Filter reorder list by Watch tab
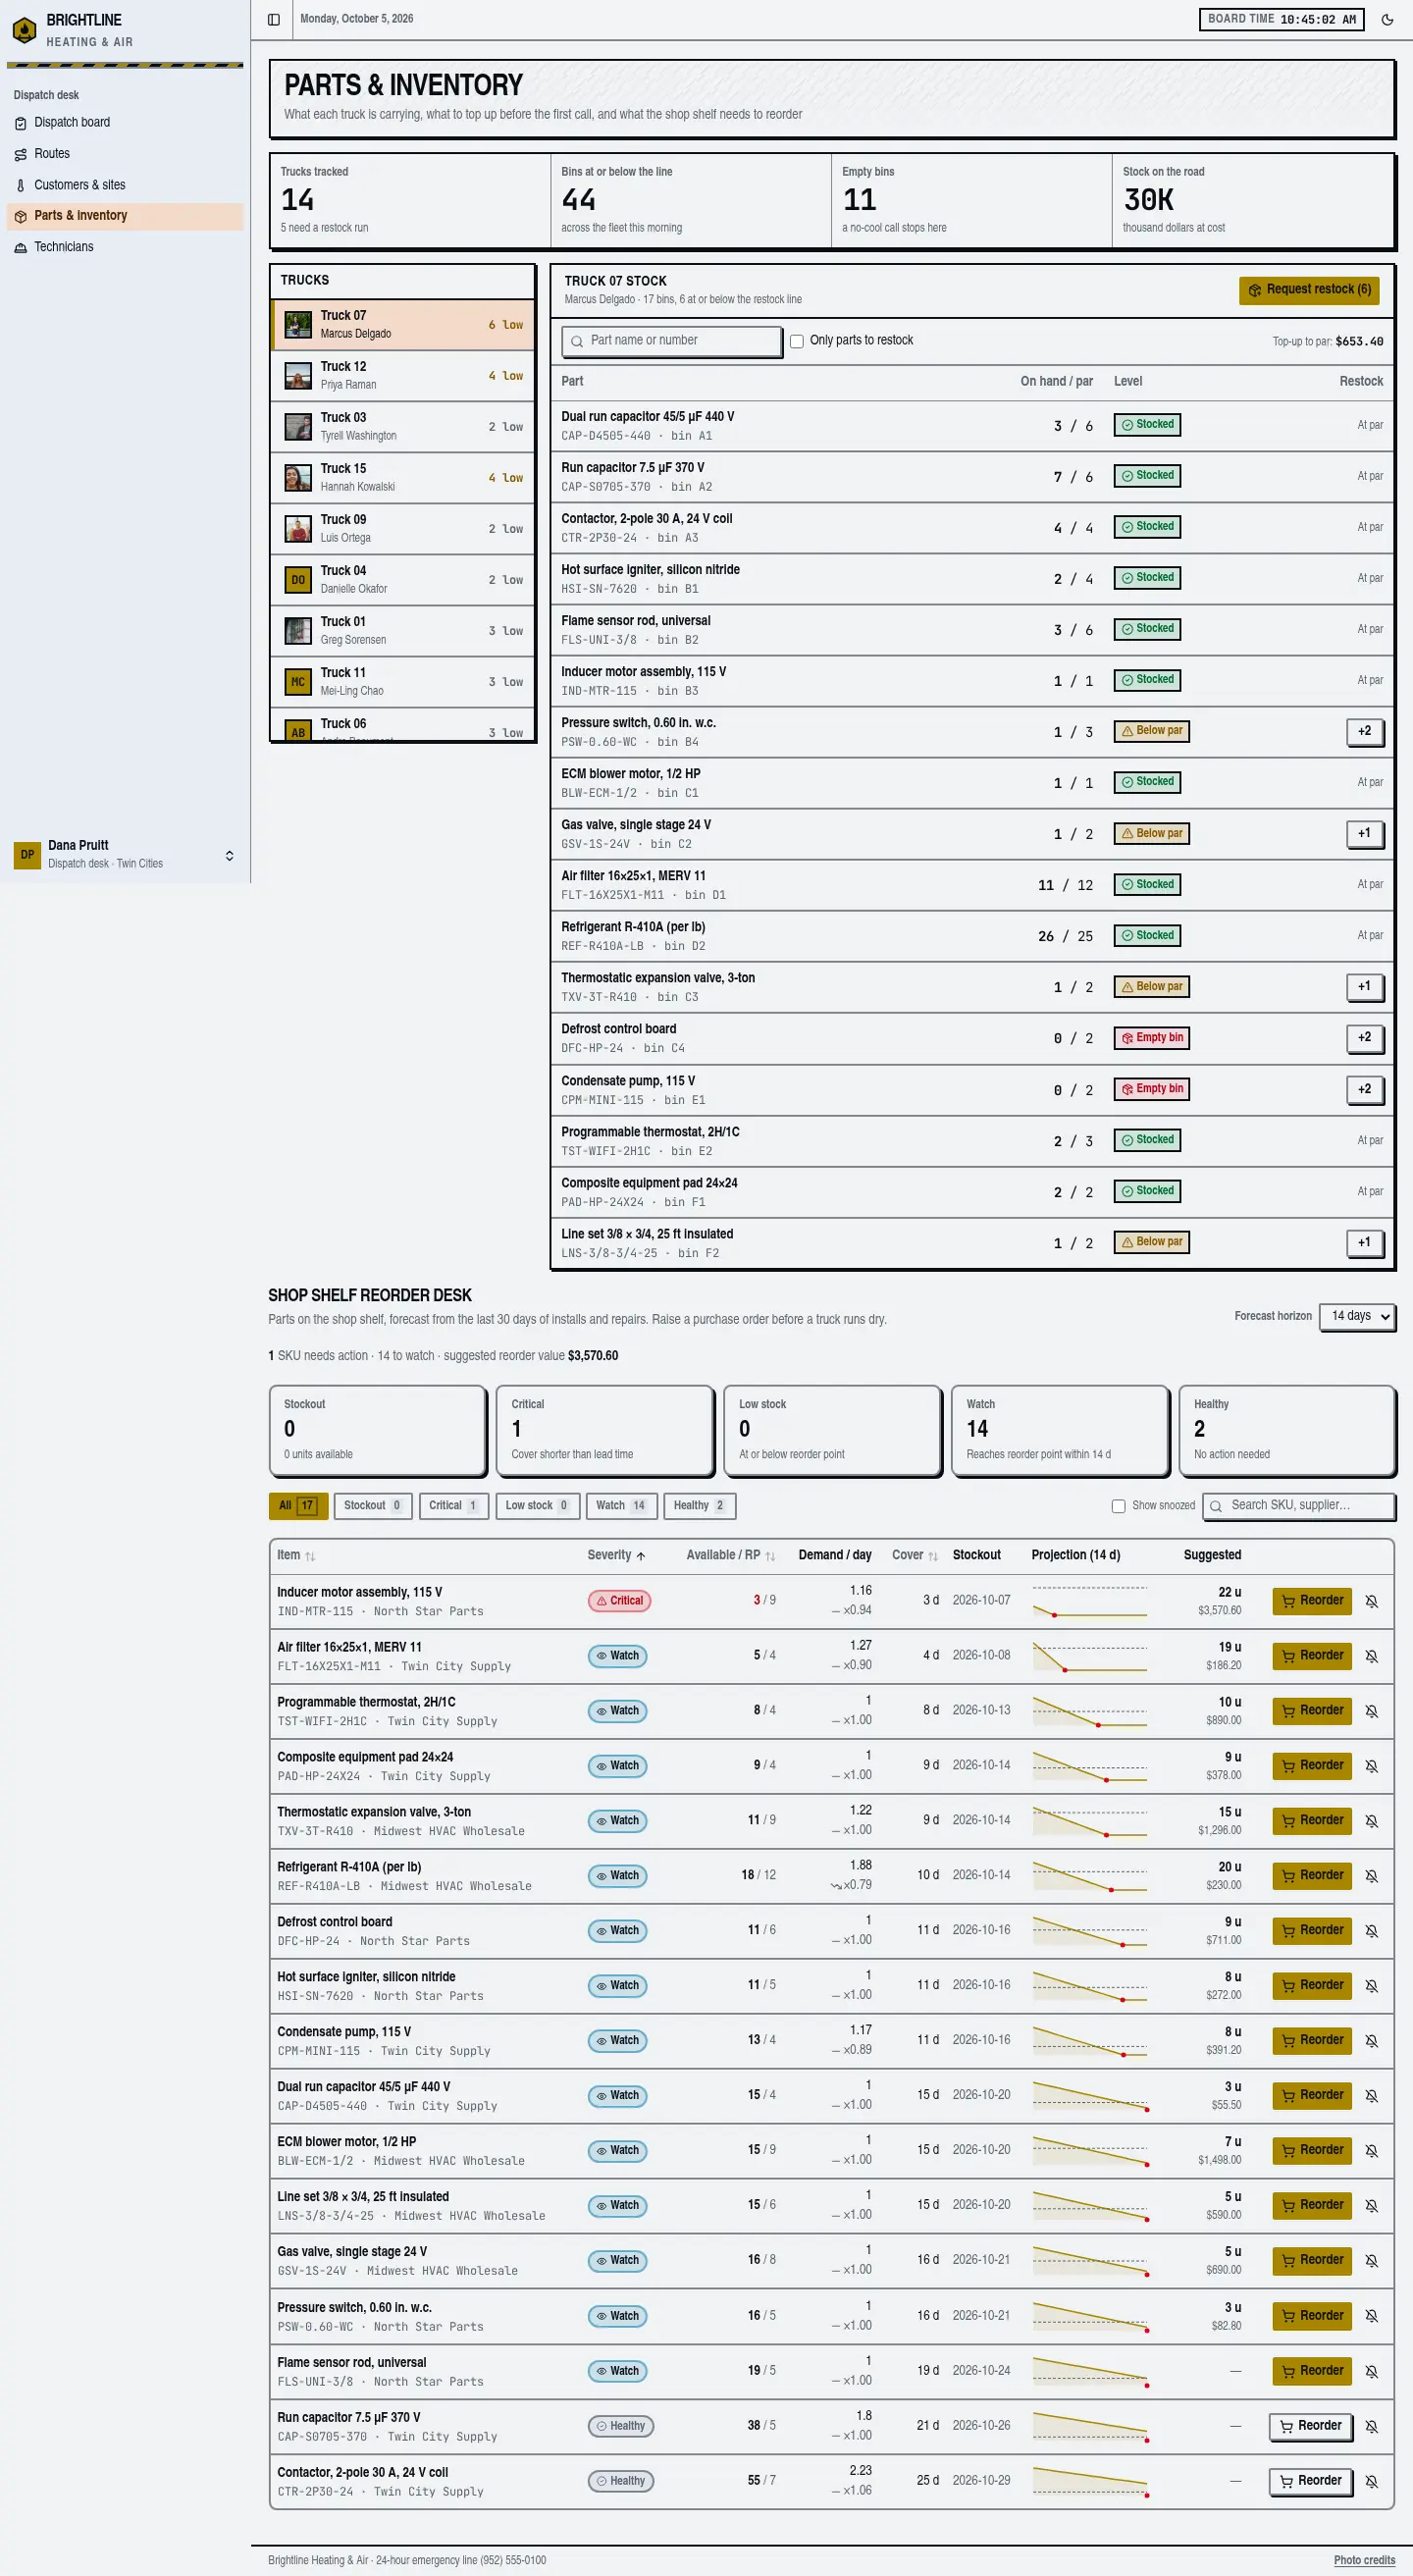Image resolution: width=1413 pixels, height=2576 pixels. 620,1506
